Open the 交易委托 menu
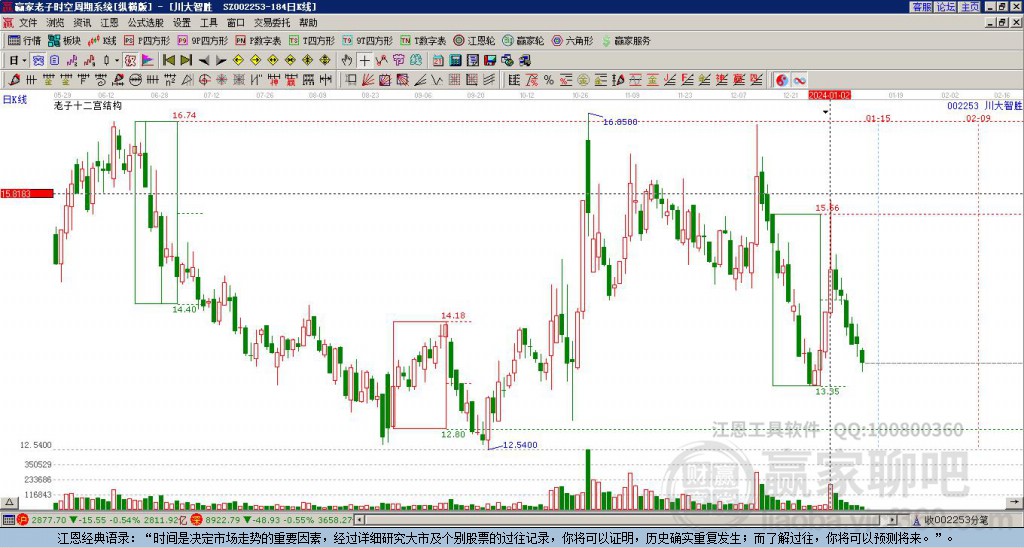Image resolution: width=1024 pixels, height=548 pixels. tap(272, 23)
